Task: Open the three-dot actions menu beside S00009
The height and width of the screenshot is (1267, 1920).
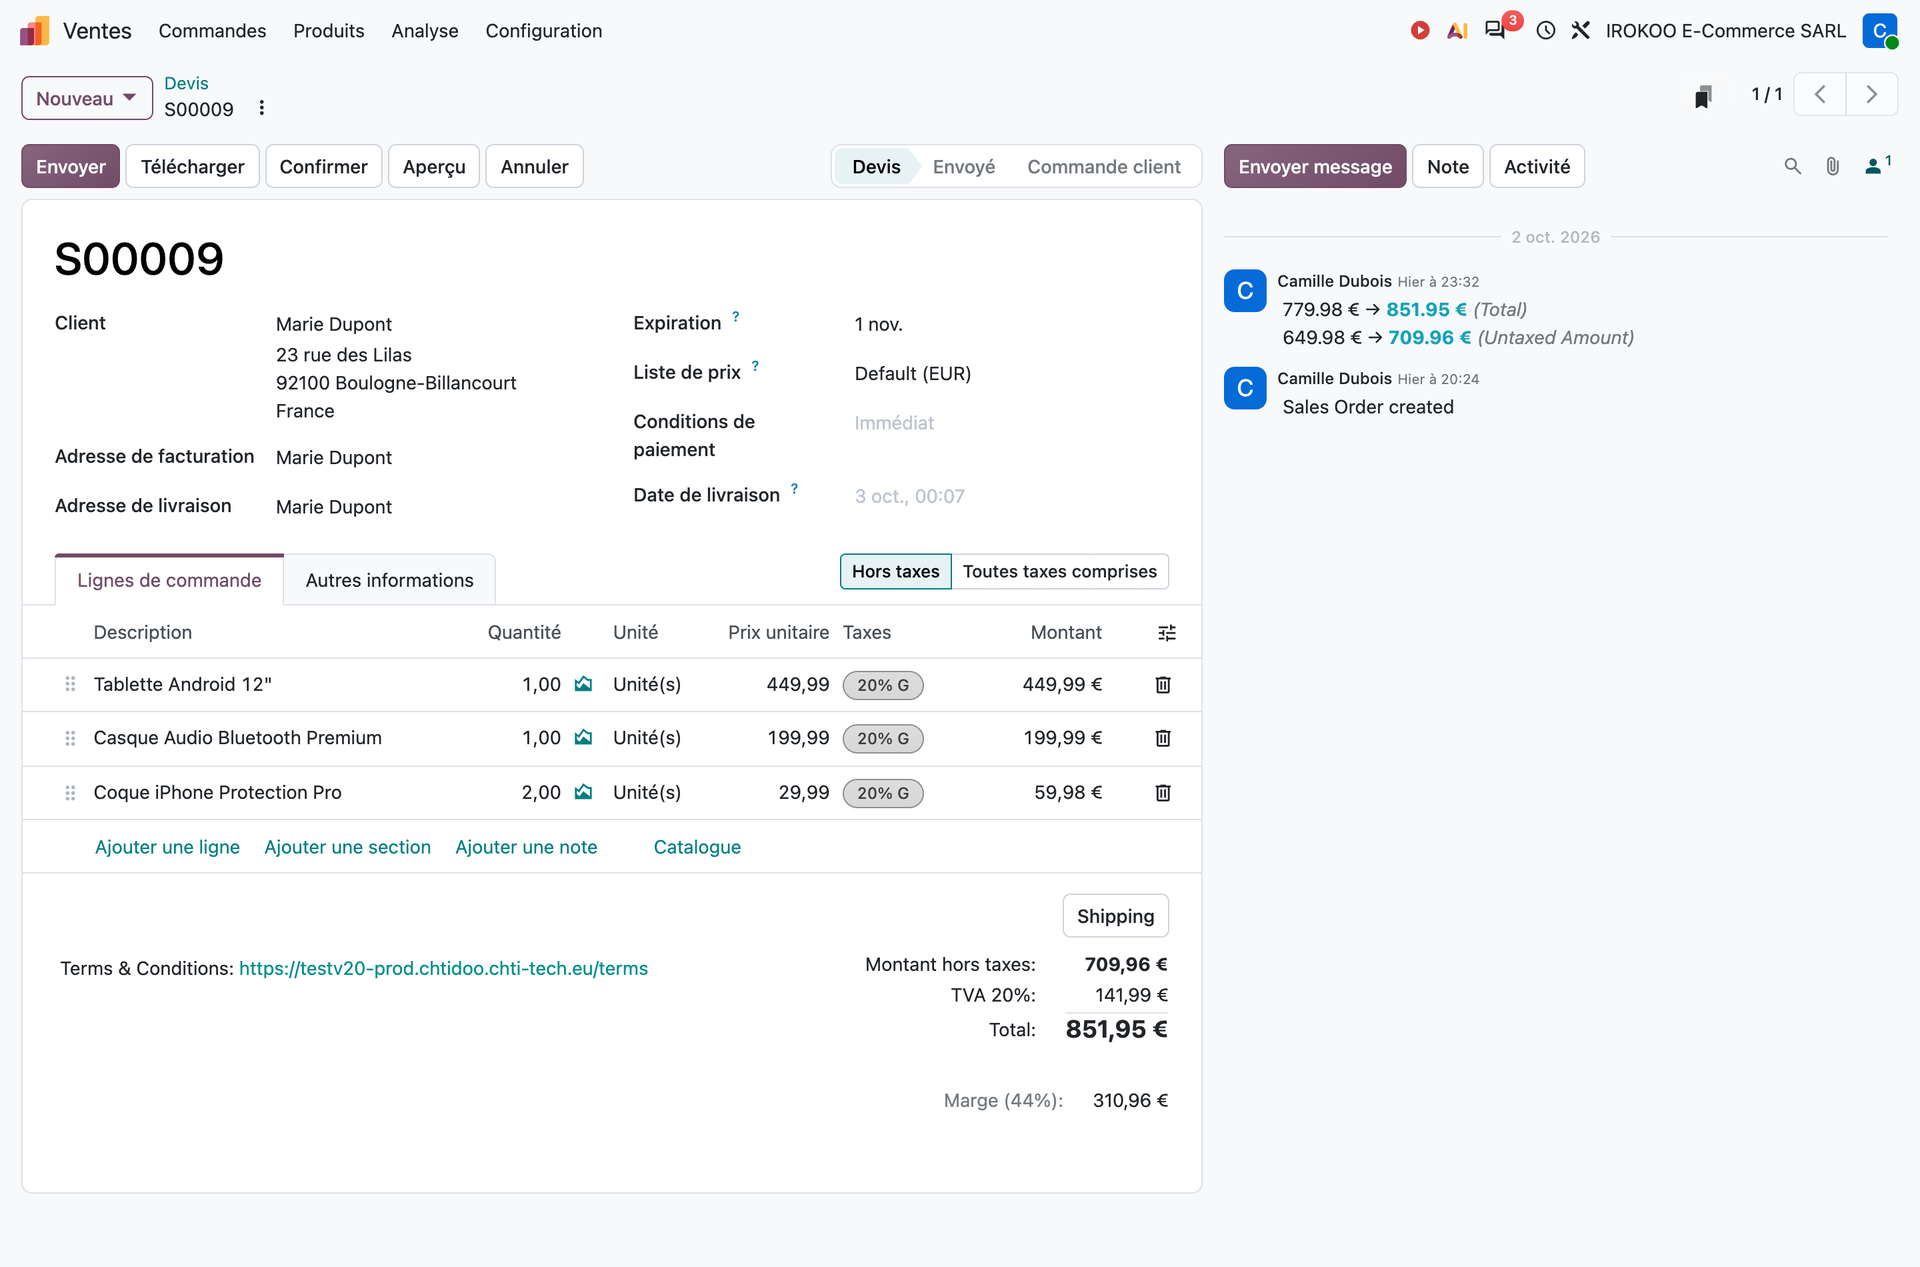Action: point(262,108)
